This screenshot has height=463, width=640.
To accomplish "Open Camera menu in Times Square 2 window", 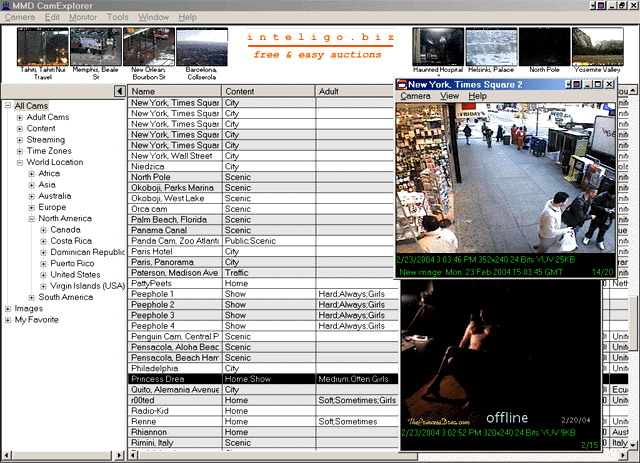I will [x=415, y=96].
